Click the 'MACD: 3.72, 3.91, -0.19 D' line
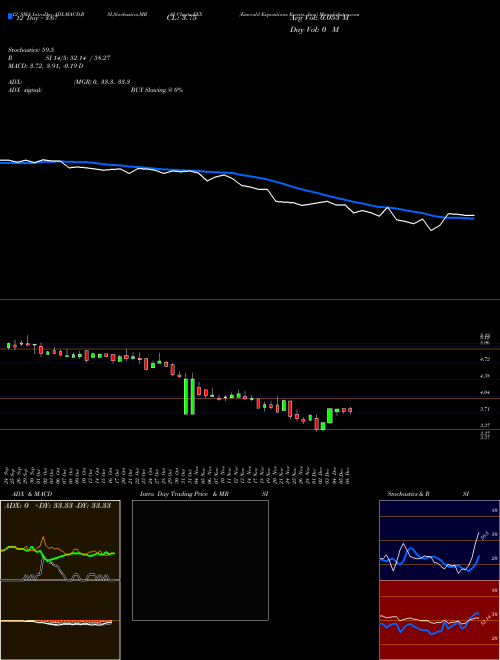Screen dimensions: 500x660 [45, 66]
